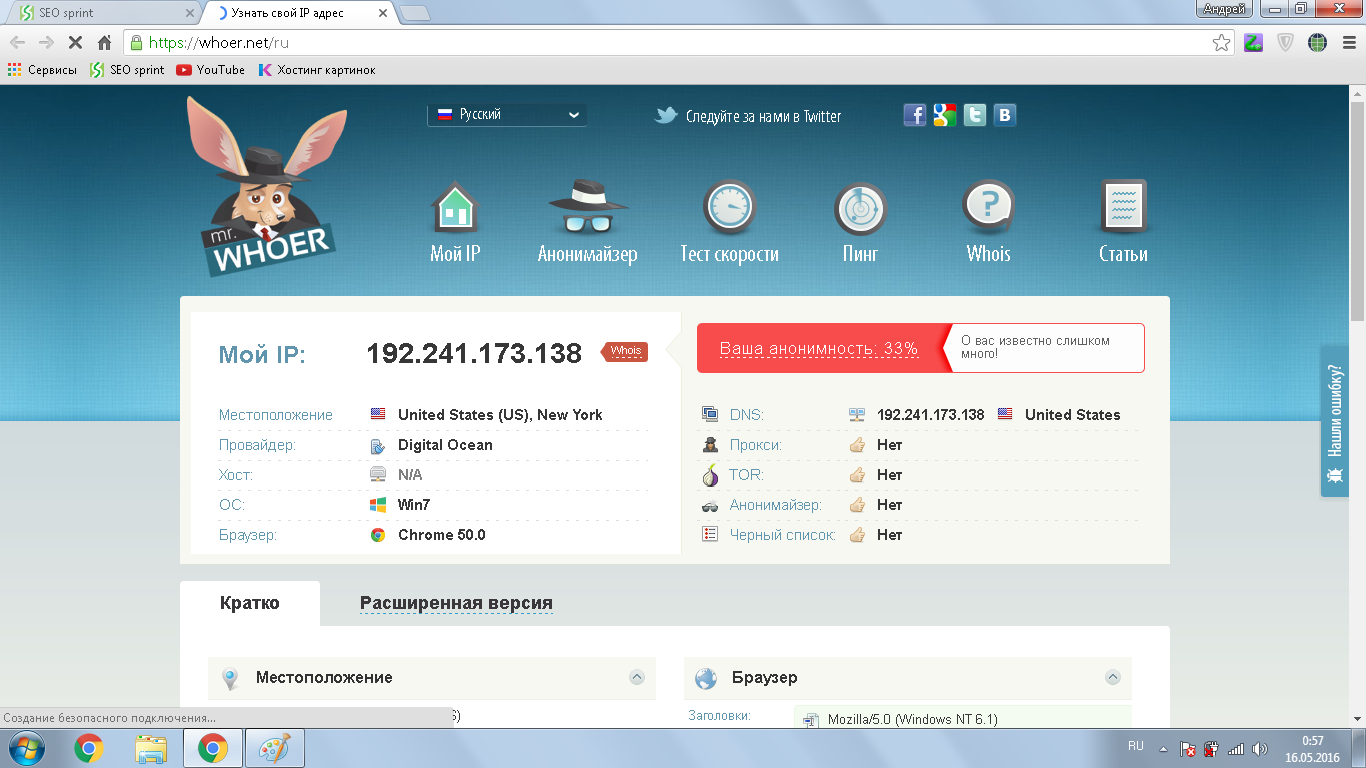Open Paint from the Windows taskbar
The height and width of the screenshot is (768, 1366).
[x=274, y=748]
